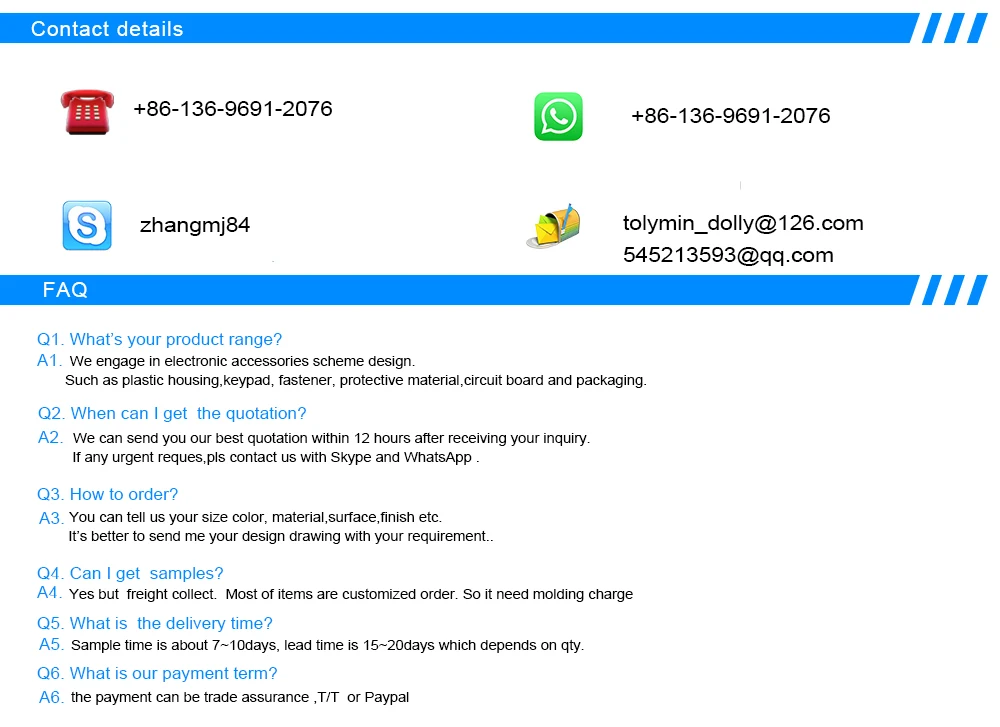The image size is (1000, 727).
Task: Click question Q4 Can I get samples
Action: (130, 573)
